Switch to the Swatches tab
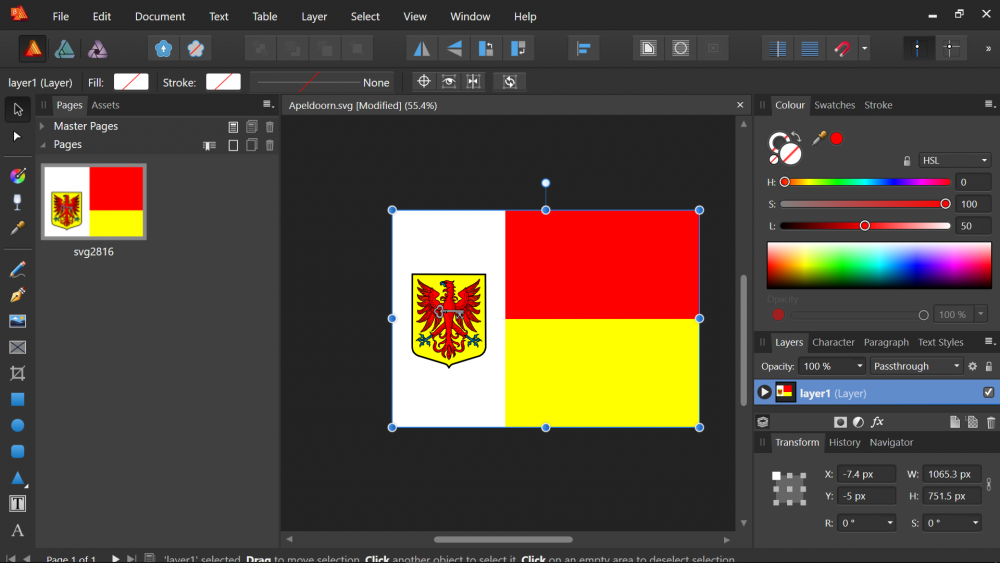Image resolution: width=1000 pixels, height=563 pixels. pos(834,105)
